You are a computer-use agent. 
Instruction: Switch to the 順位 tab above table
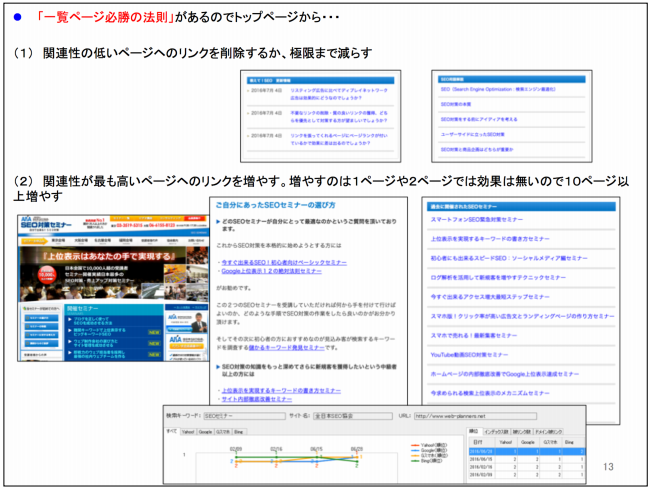[474, 431]
